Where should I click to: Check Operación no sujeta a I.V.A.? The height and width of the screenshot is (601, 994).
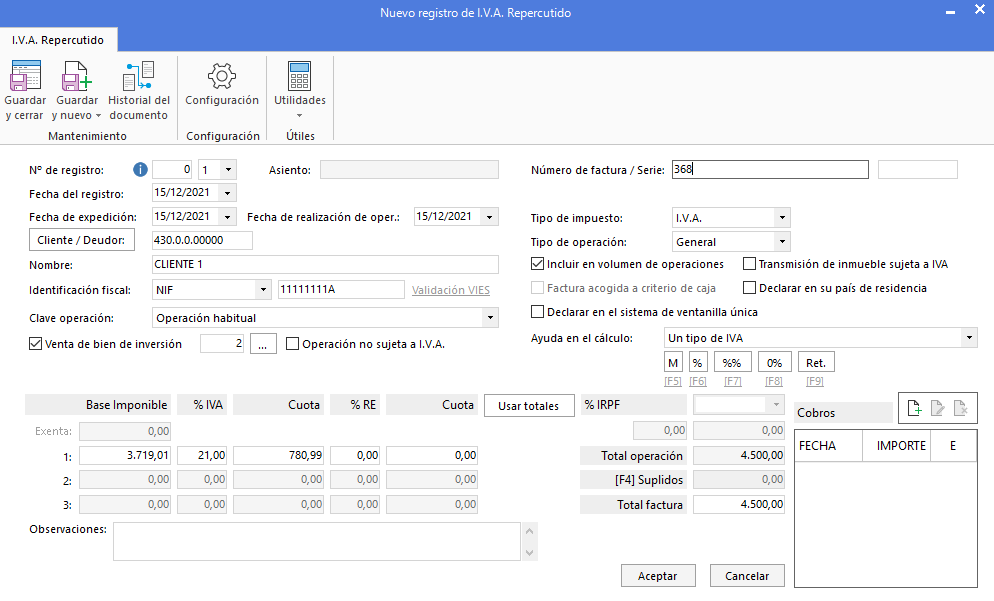[x=292, y=344]
